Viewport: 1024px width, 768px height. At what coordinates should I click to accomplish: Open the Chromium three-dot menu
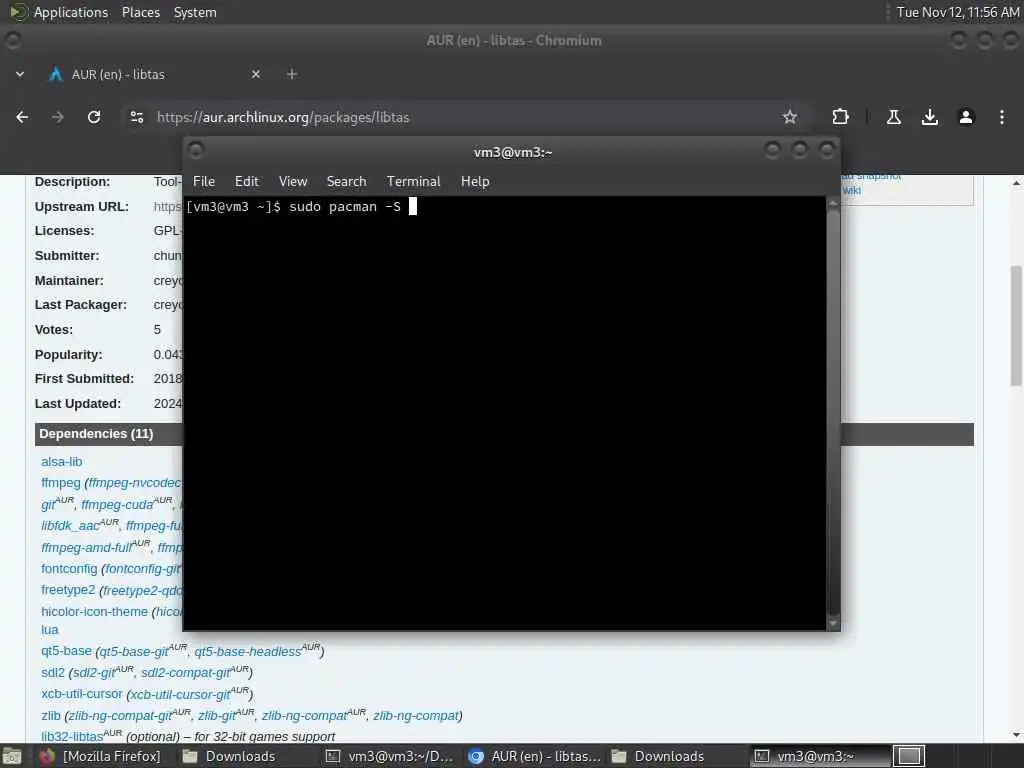point(1002,117)
